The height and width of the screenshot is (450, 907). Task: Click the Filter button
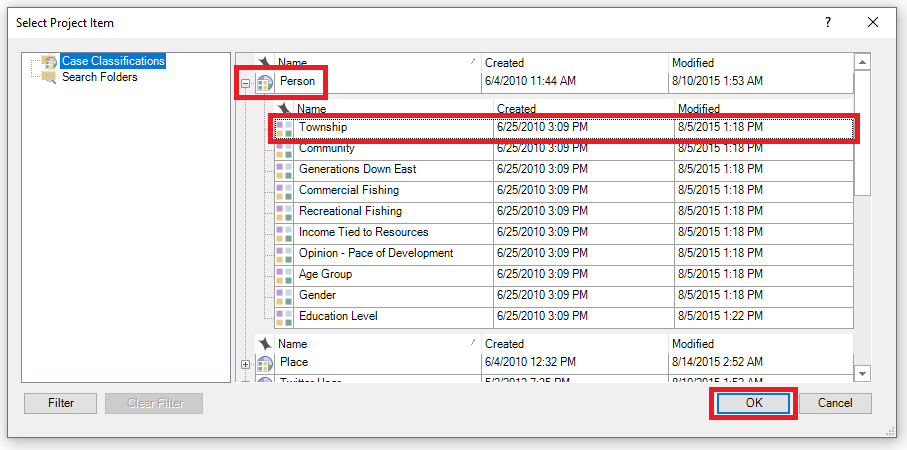61,403
